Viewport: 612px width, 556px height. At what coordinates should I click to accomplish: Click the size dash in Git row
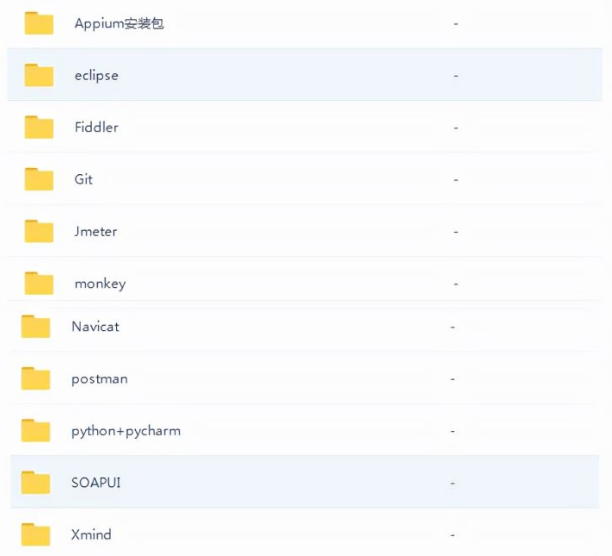click(x=456, y=180)
